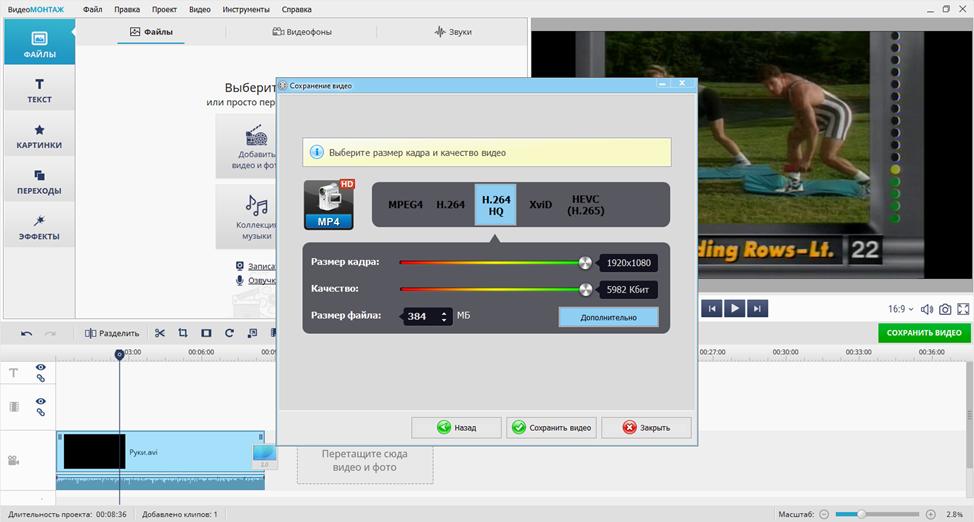The width and height of the screenshot is (974, 522).
Task: Click the Качество slider handle
Action: point(585,289)
